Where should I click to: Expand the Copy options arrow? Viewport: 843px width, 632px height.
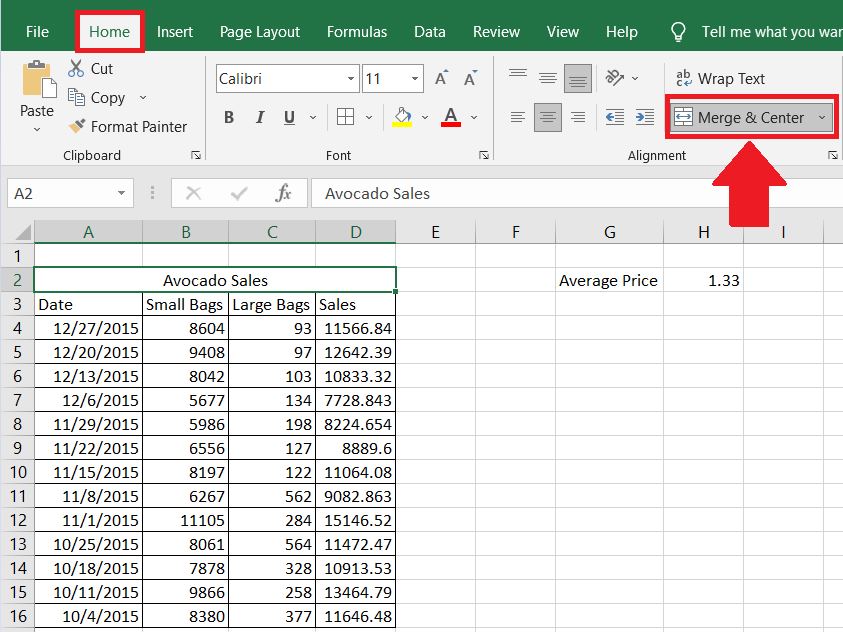point(142,98)
